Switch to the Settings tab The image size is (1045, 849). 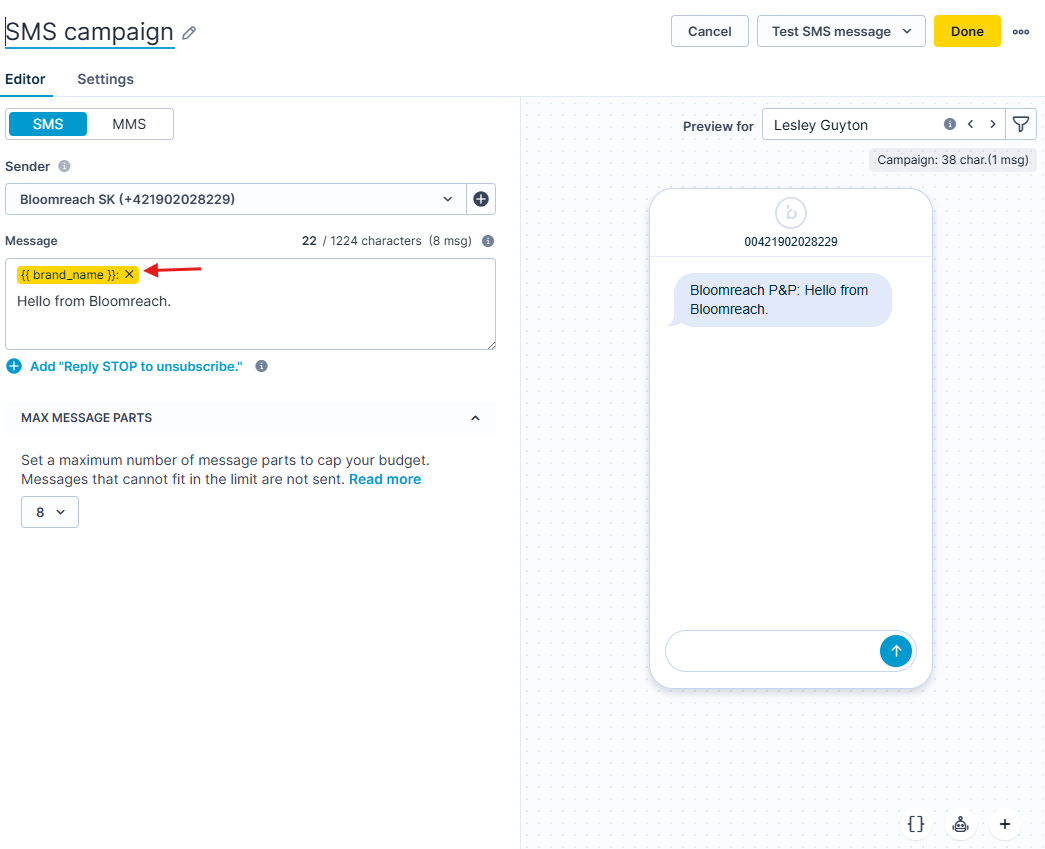click(x=105, y=79)
